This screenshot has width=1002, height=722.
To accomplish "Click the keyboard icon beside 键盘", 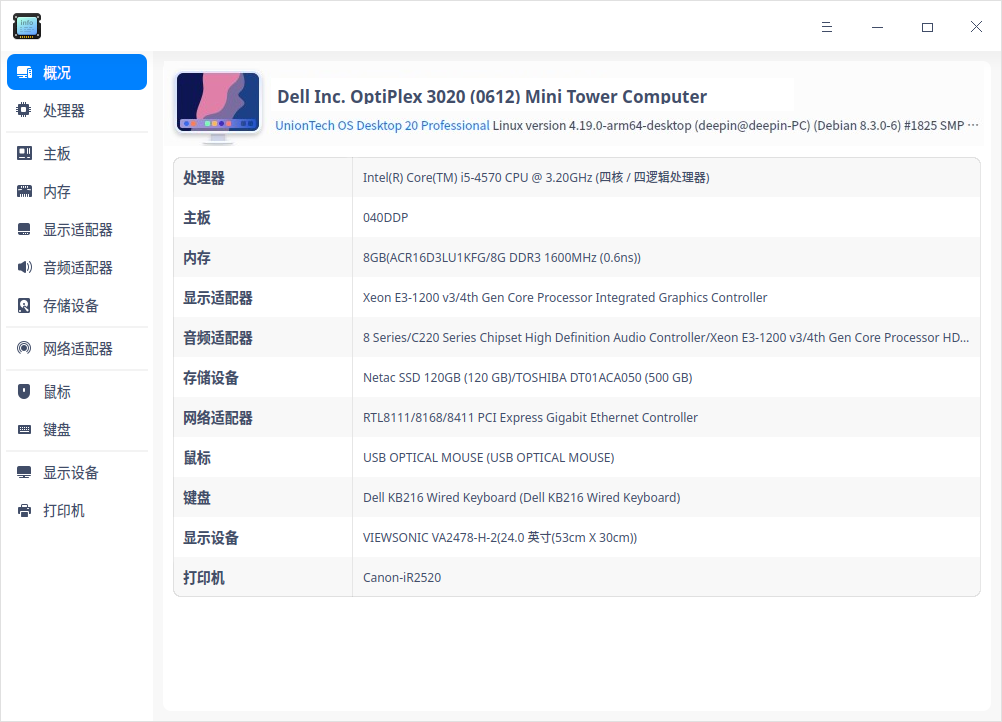I will click(x=24, y=429).
